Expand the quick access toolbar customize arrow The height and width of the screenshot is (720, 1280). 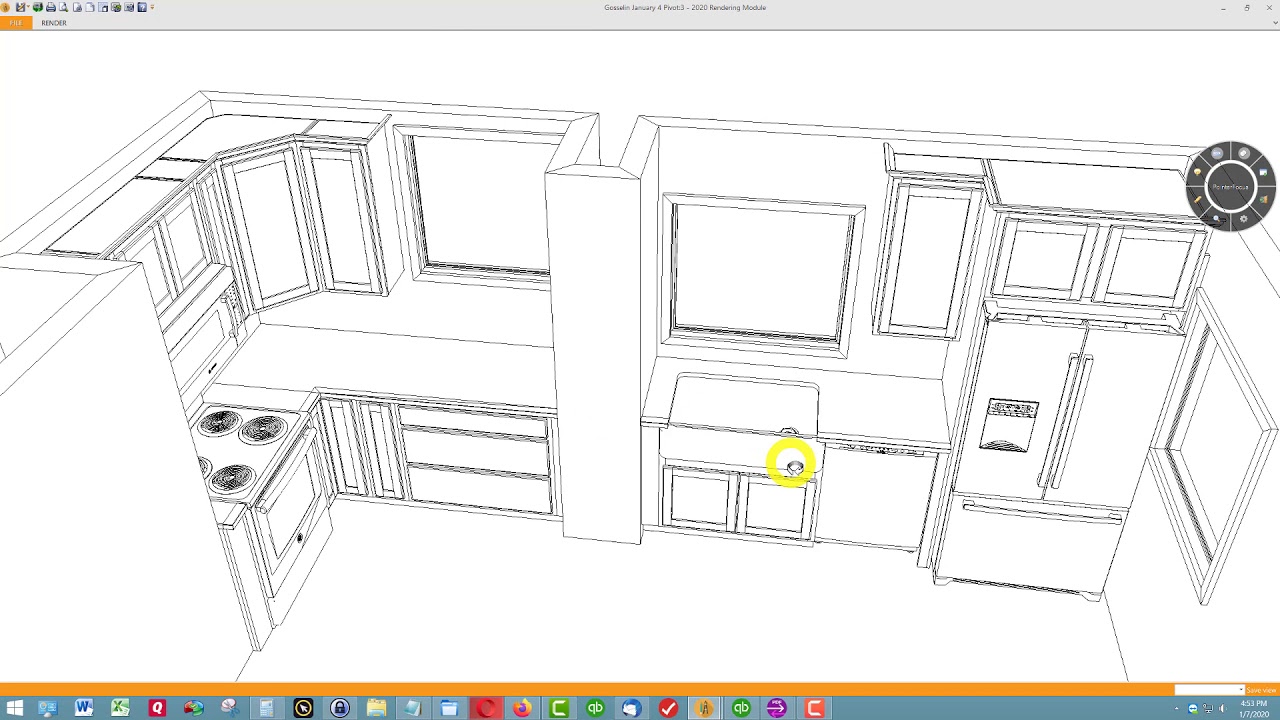coord(152,7)
